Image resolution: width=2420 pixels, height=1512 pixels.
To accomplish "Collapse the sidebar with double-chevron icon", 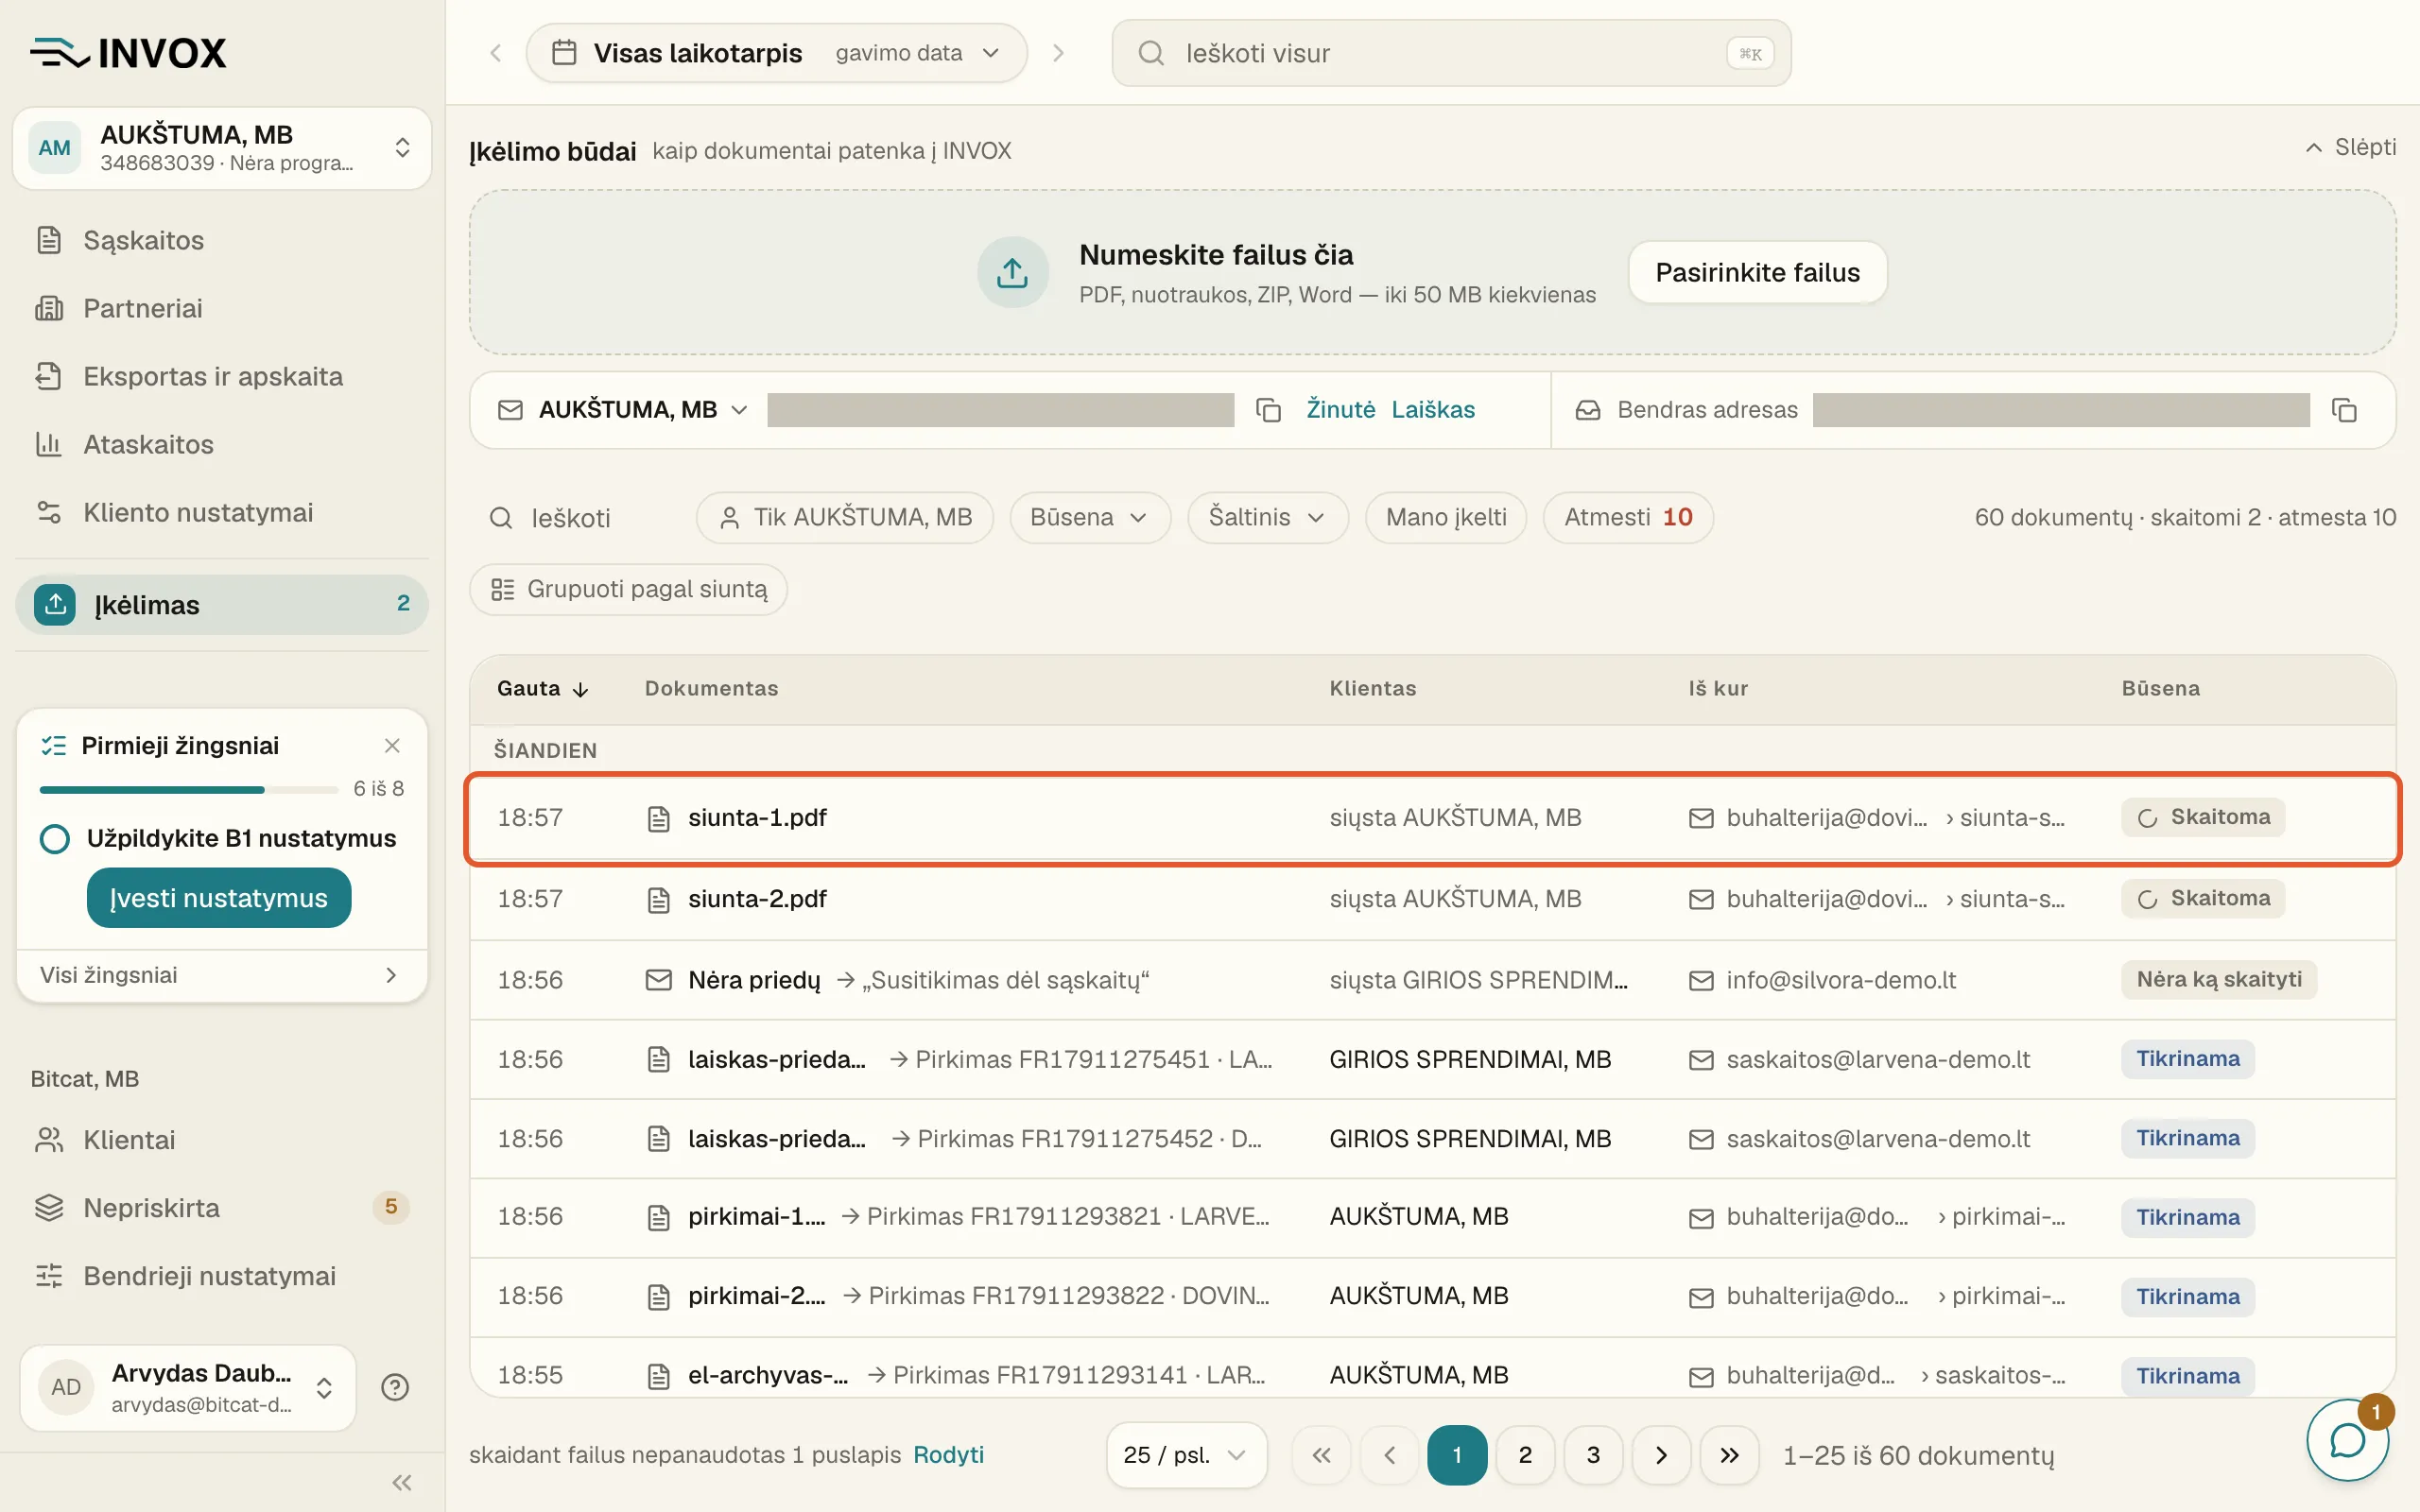I will (402, 1482).
